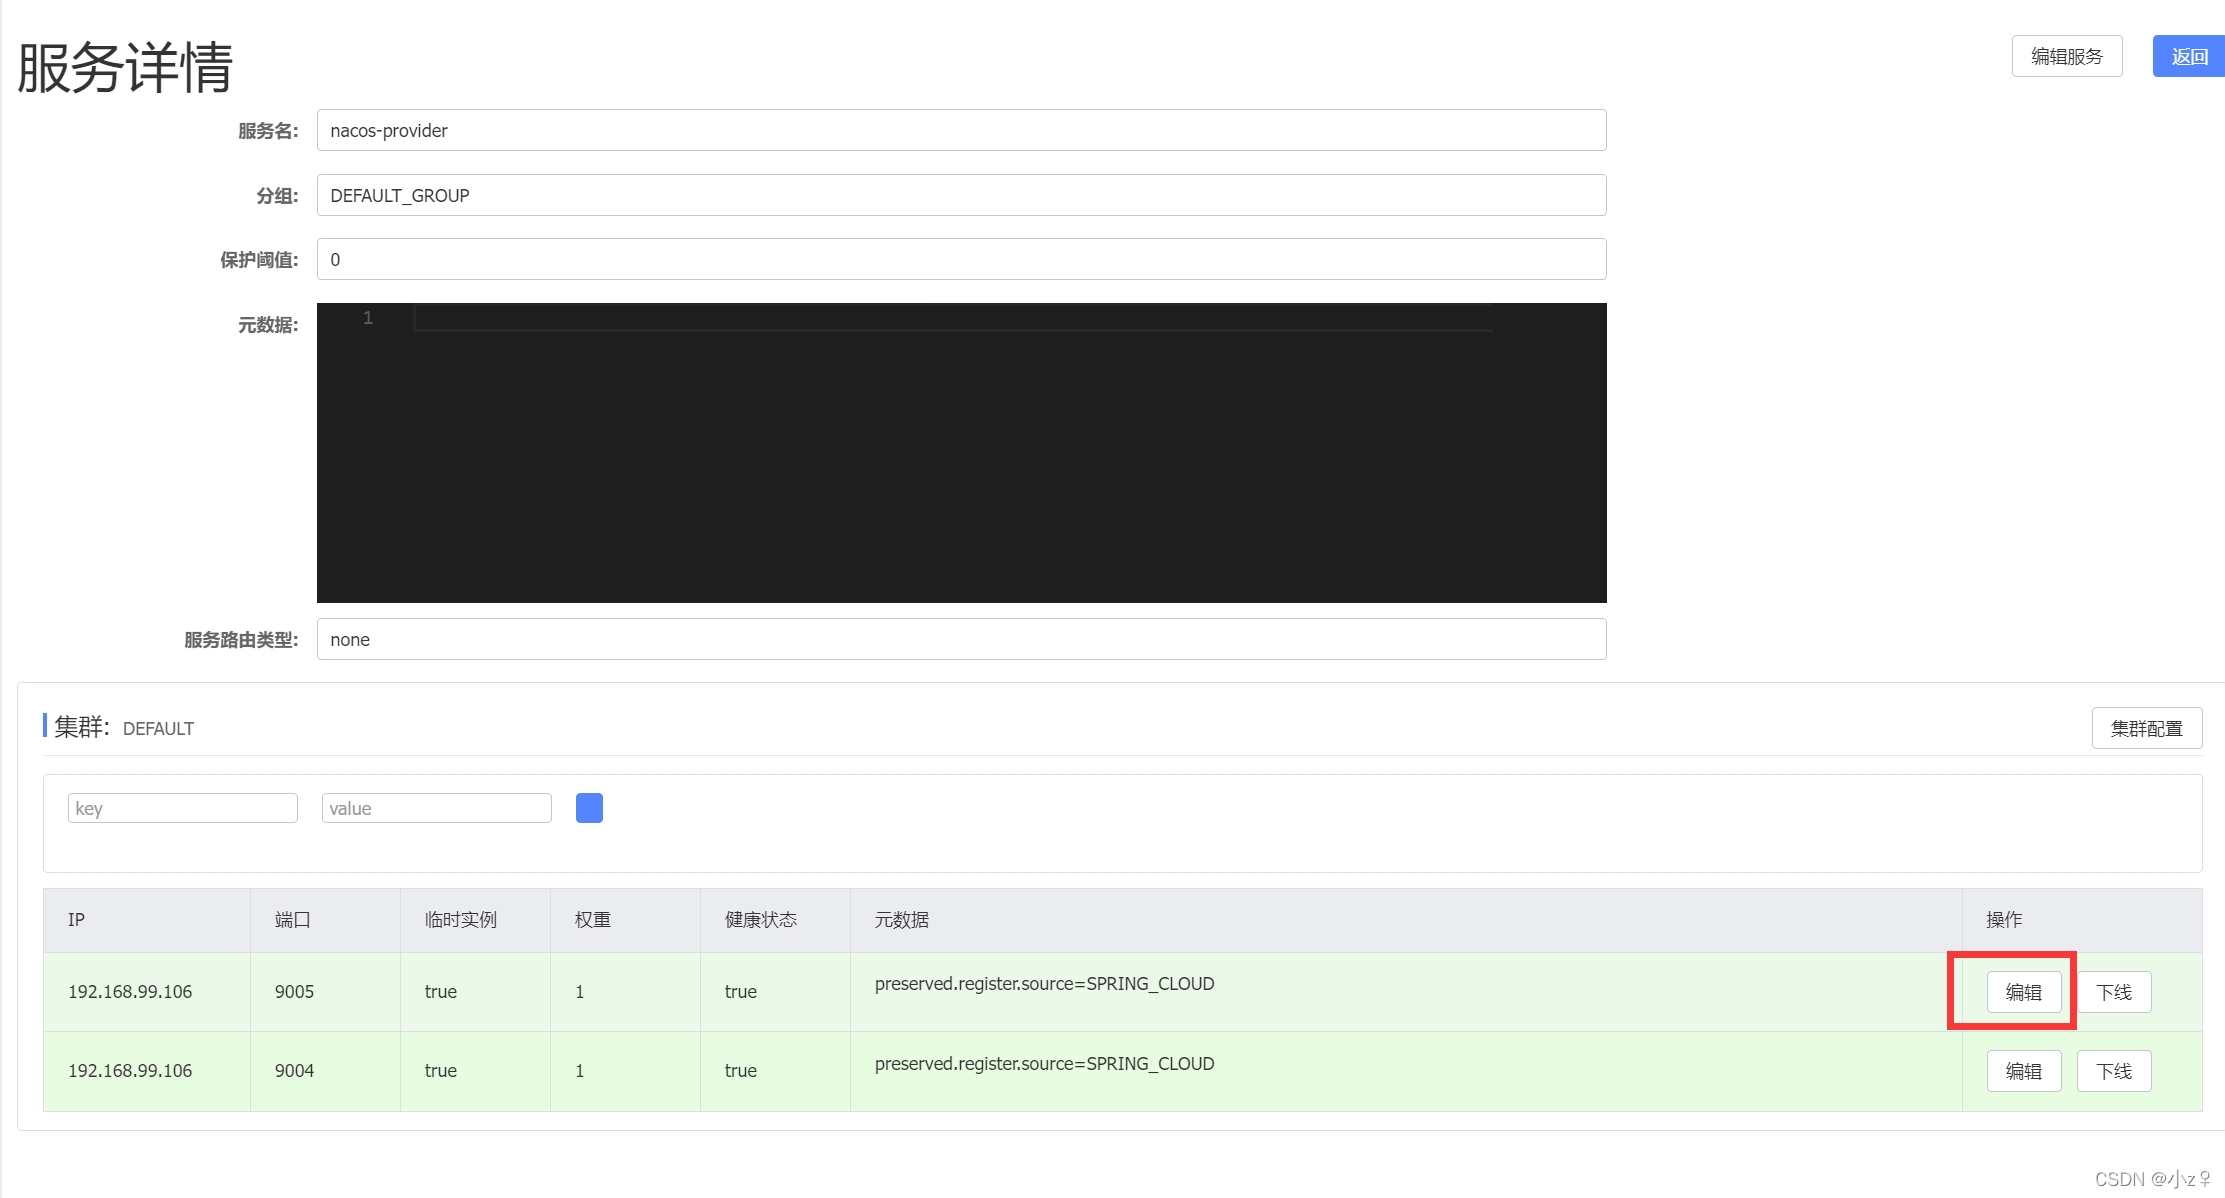Screen dimensions: 2225x1198
Task: Click the blue search icon beside value field
Action: click(x=589, y=807)
